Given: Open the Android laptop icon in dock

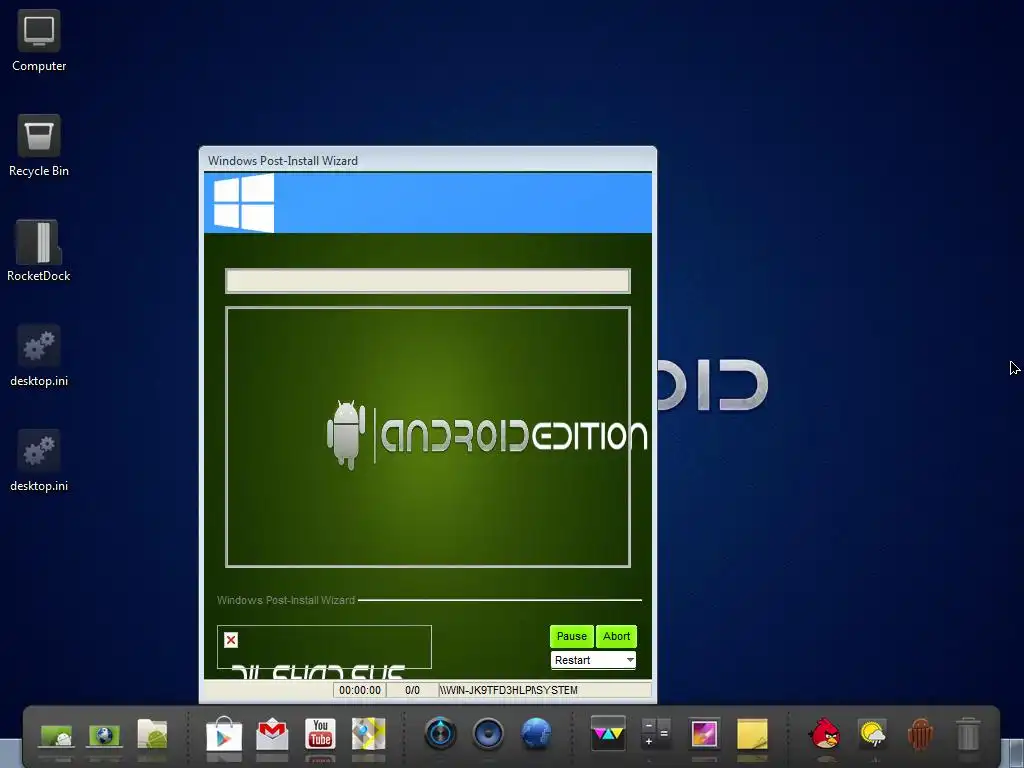Looking at the screenshot, I should [57, 735].
